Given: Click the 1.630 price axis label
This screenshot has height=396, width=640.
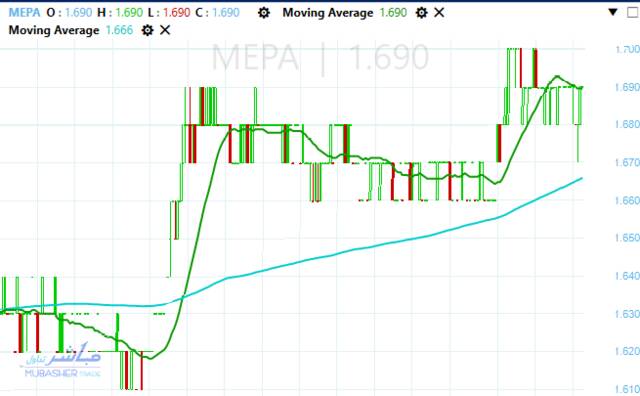Looking at the screenshot, I should pos(627,314).
